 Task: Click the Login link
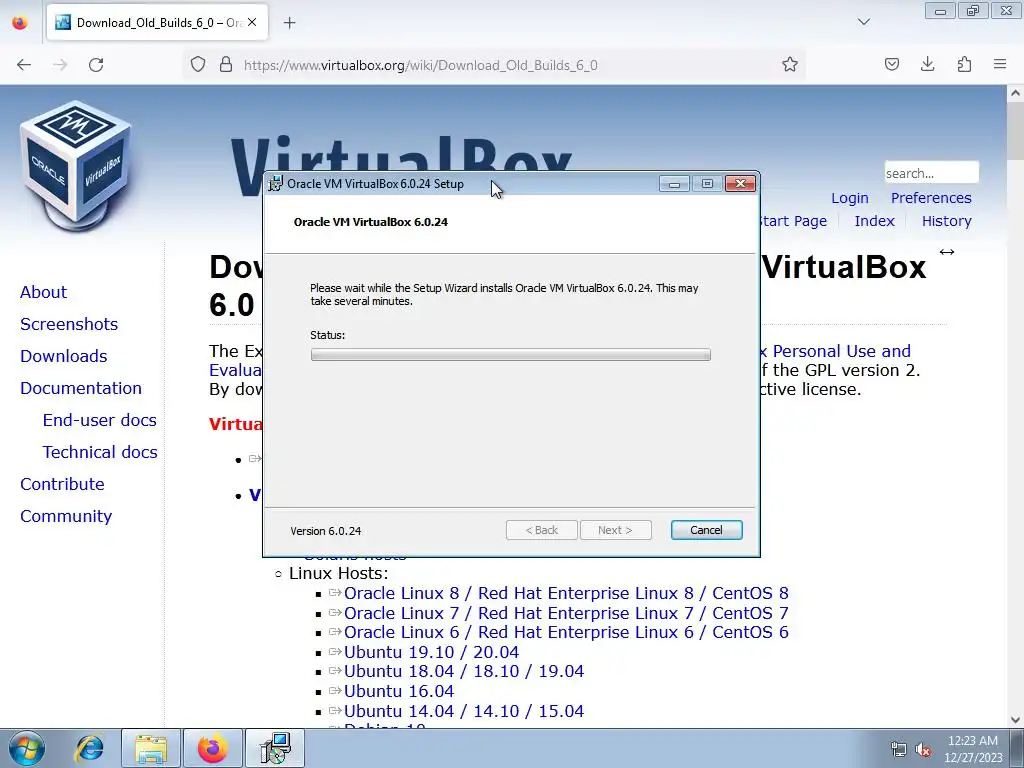pos(850,198)
